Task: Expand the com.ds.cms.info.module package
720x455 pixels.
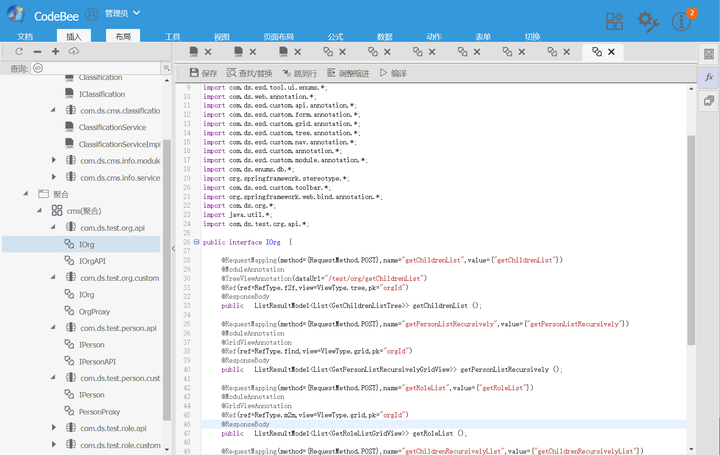Action: tap(55, 161)
